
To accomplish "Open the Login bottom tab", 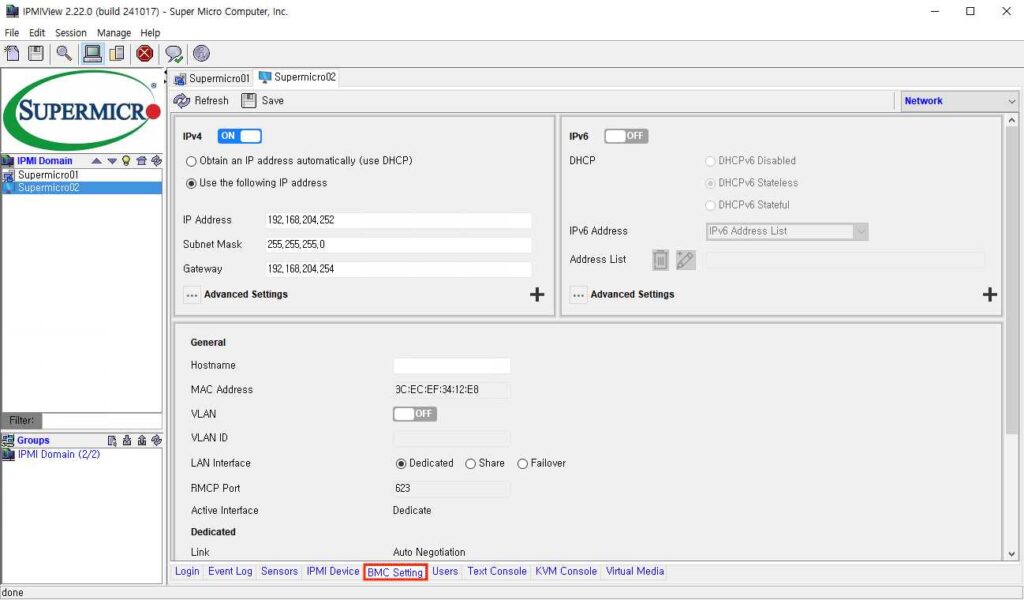I will tap(187, 571).
